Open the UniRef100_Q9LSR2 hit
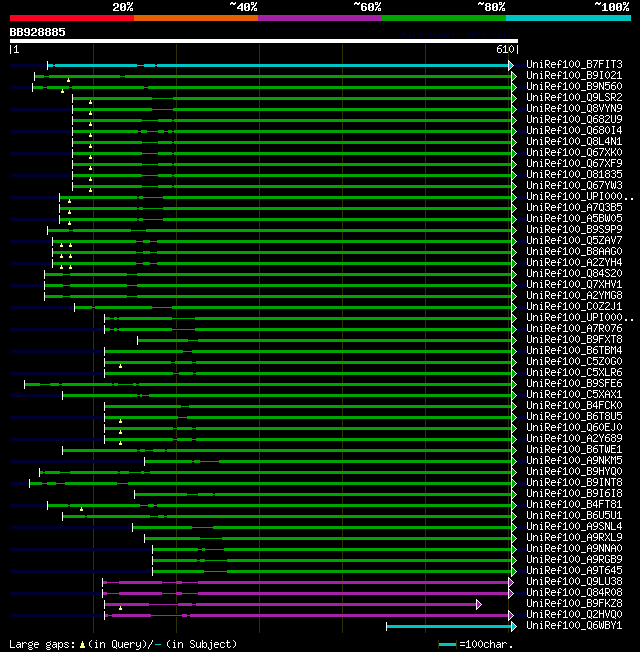 (x=574, y=98)
